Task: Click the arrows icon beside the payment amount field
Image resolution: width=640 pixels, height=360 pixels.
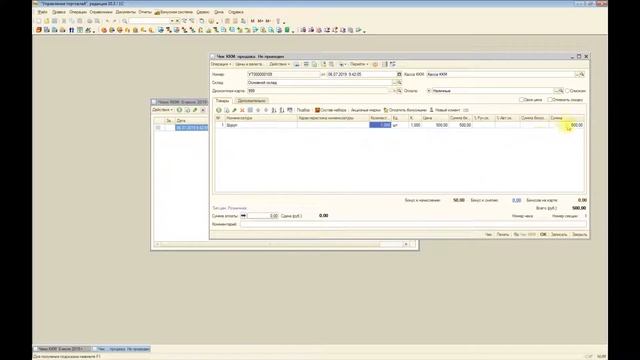Action: pos(243,216)
